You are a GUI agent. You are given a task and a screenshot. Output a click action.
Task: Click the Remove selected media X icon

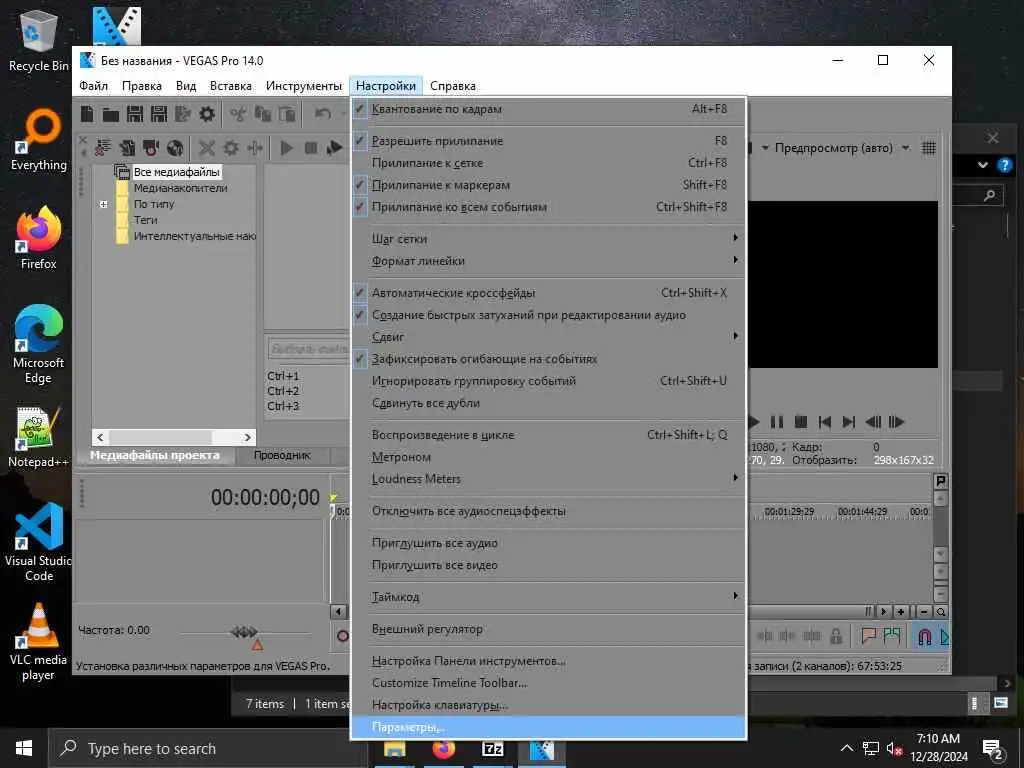[x=207, y=148]
